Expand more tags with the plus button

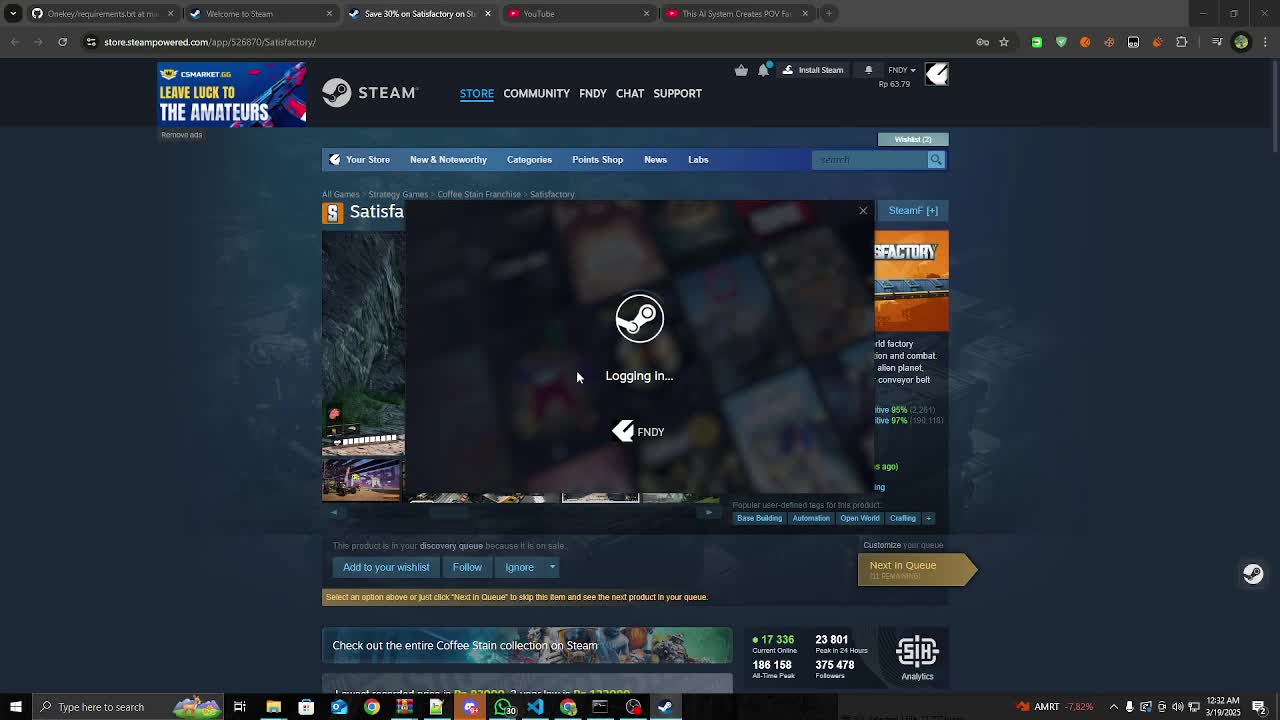coord(928,518)
